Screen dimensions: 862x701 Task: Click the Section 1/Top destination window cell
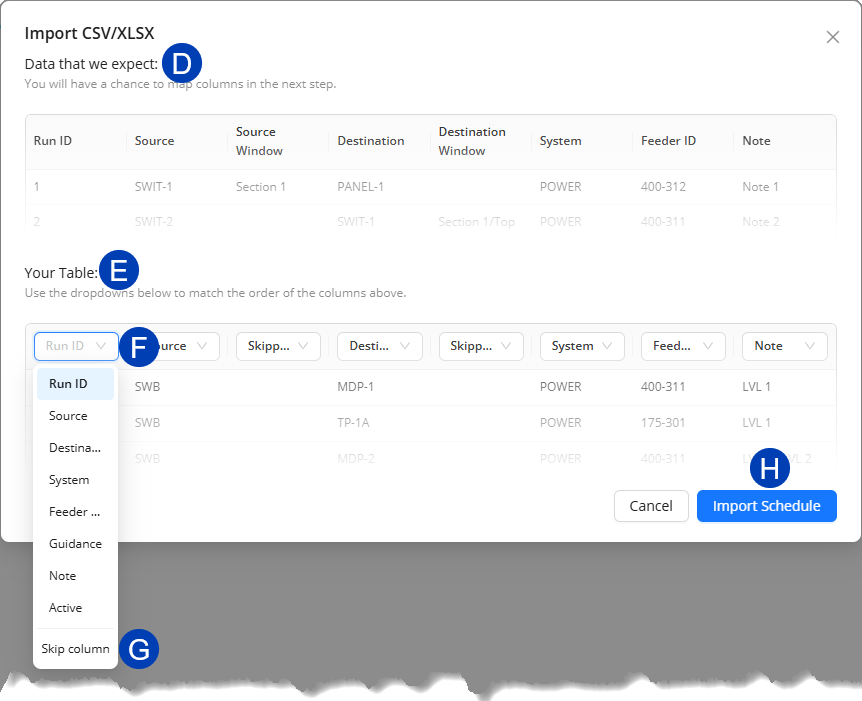click(476, 222)
